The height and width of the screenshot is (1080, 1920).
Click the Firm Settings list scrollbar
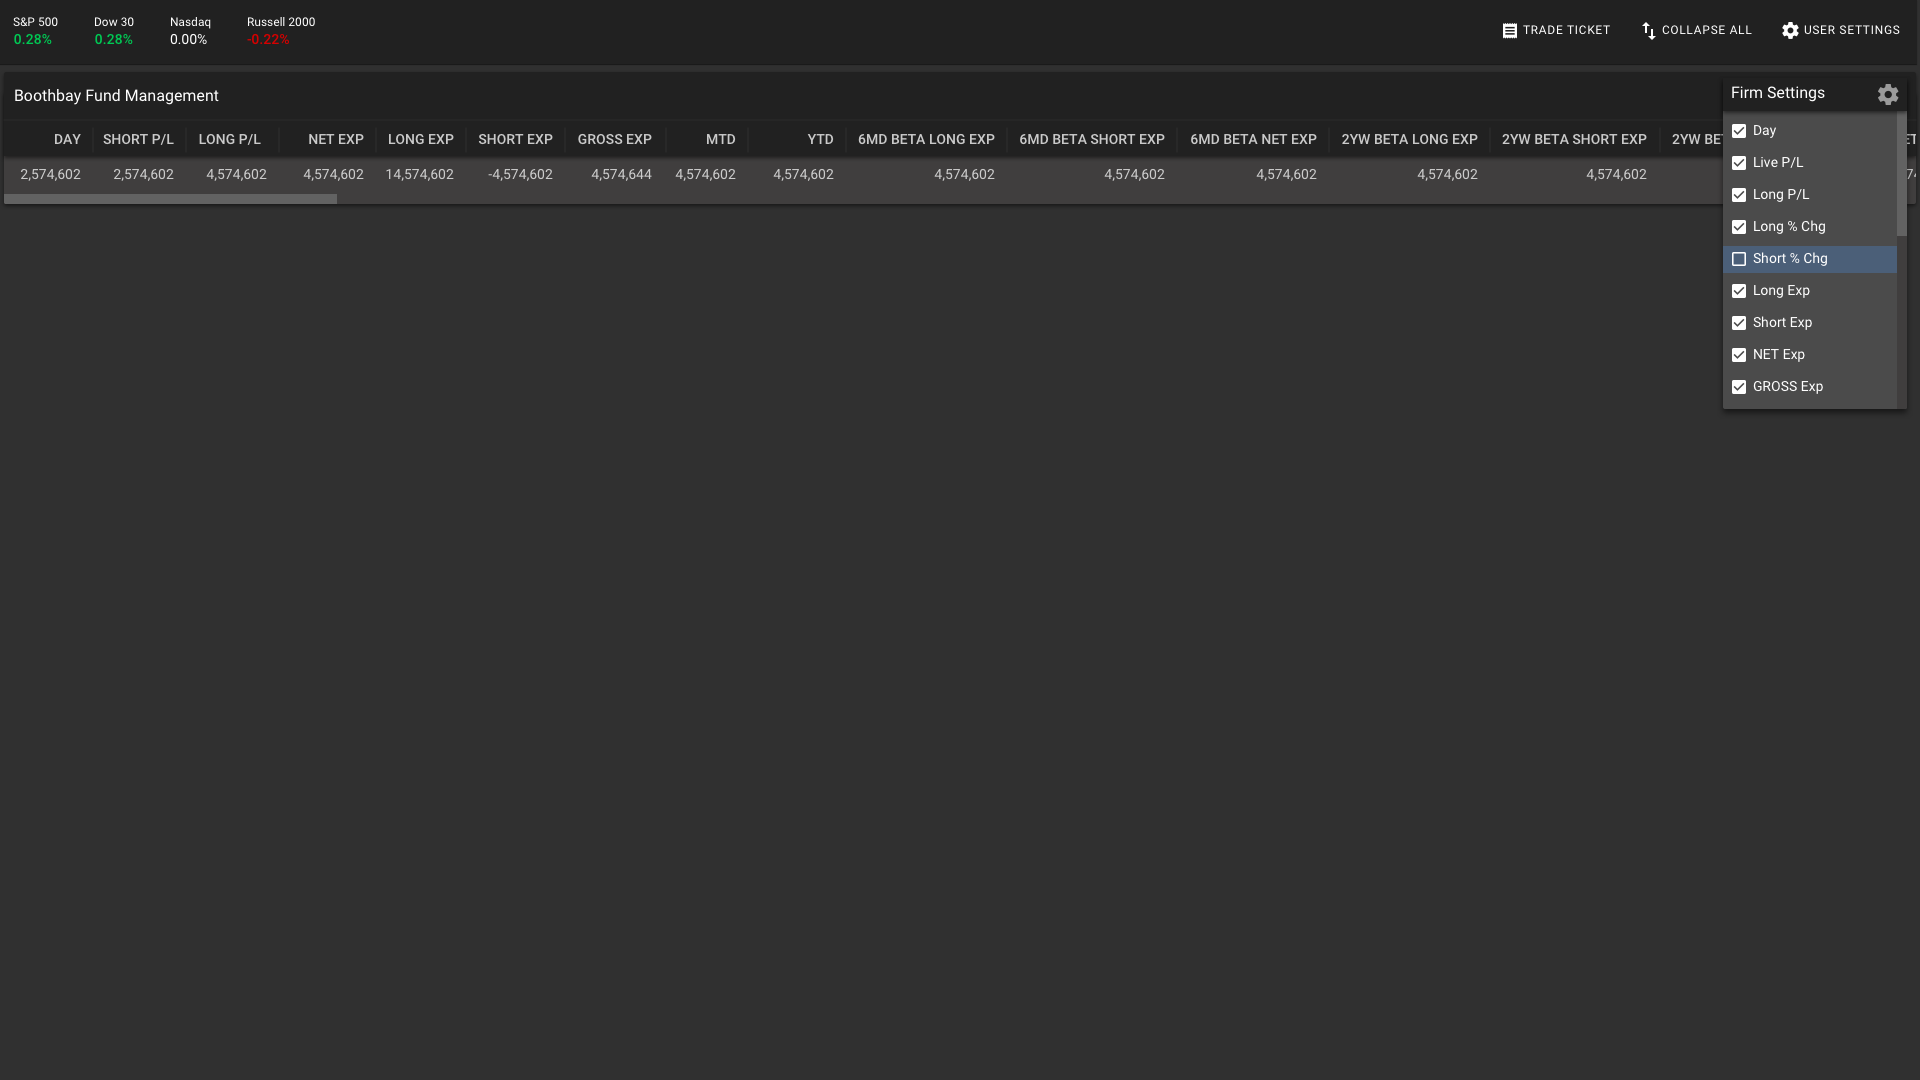pos(1902,174)
